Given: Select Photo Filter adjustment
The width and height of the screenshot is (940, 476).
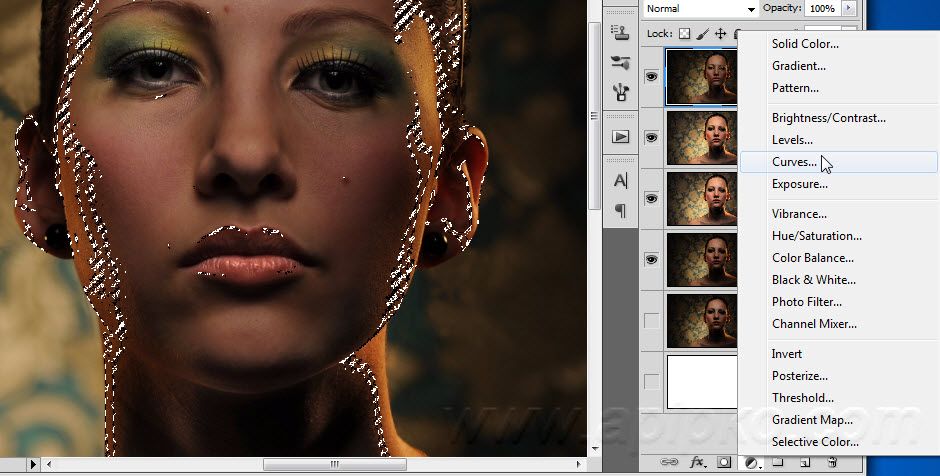Looking at the screenshot, I should click(x=806, y=302).
